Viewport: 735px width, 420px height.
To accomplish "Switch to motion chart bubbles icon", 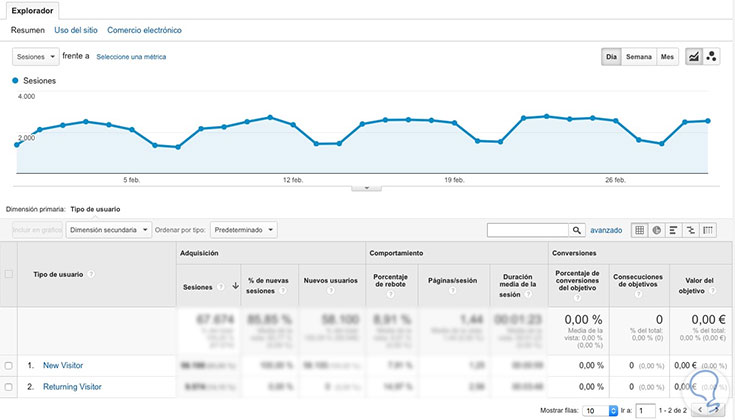I will 711,57.
